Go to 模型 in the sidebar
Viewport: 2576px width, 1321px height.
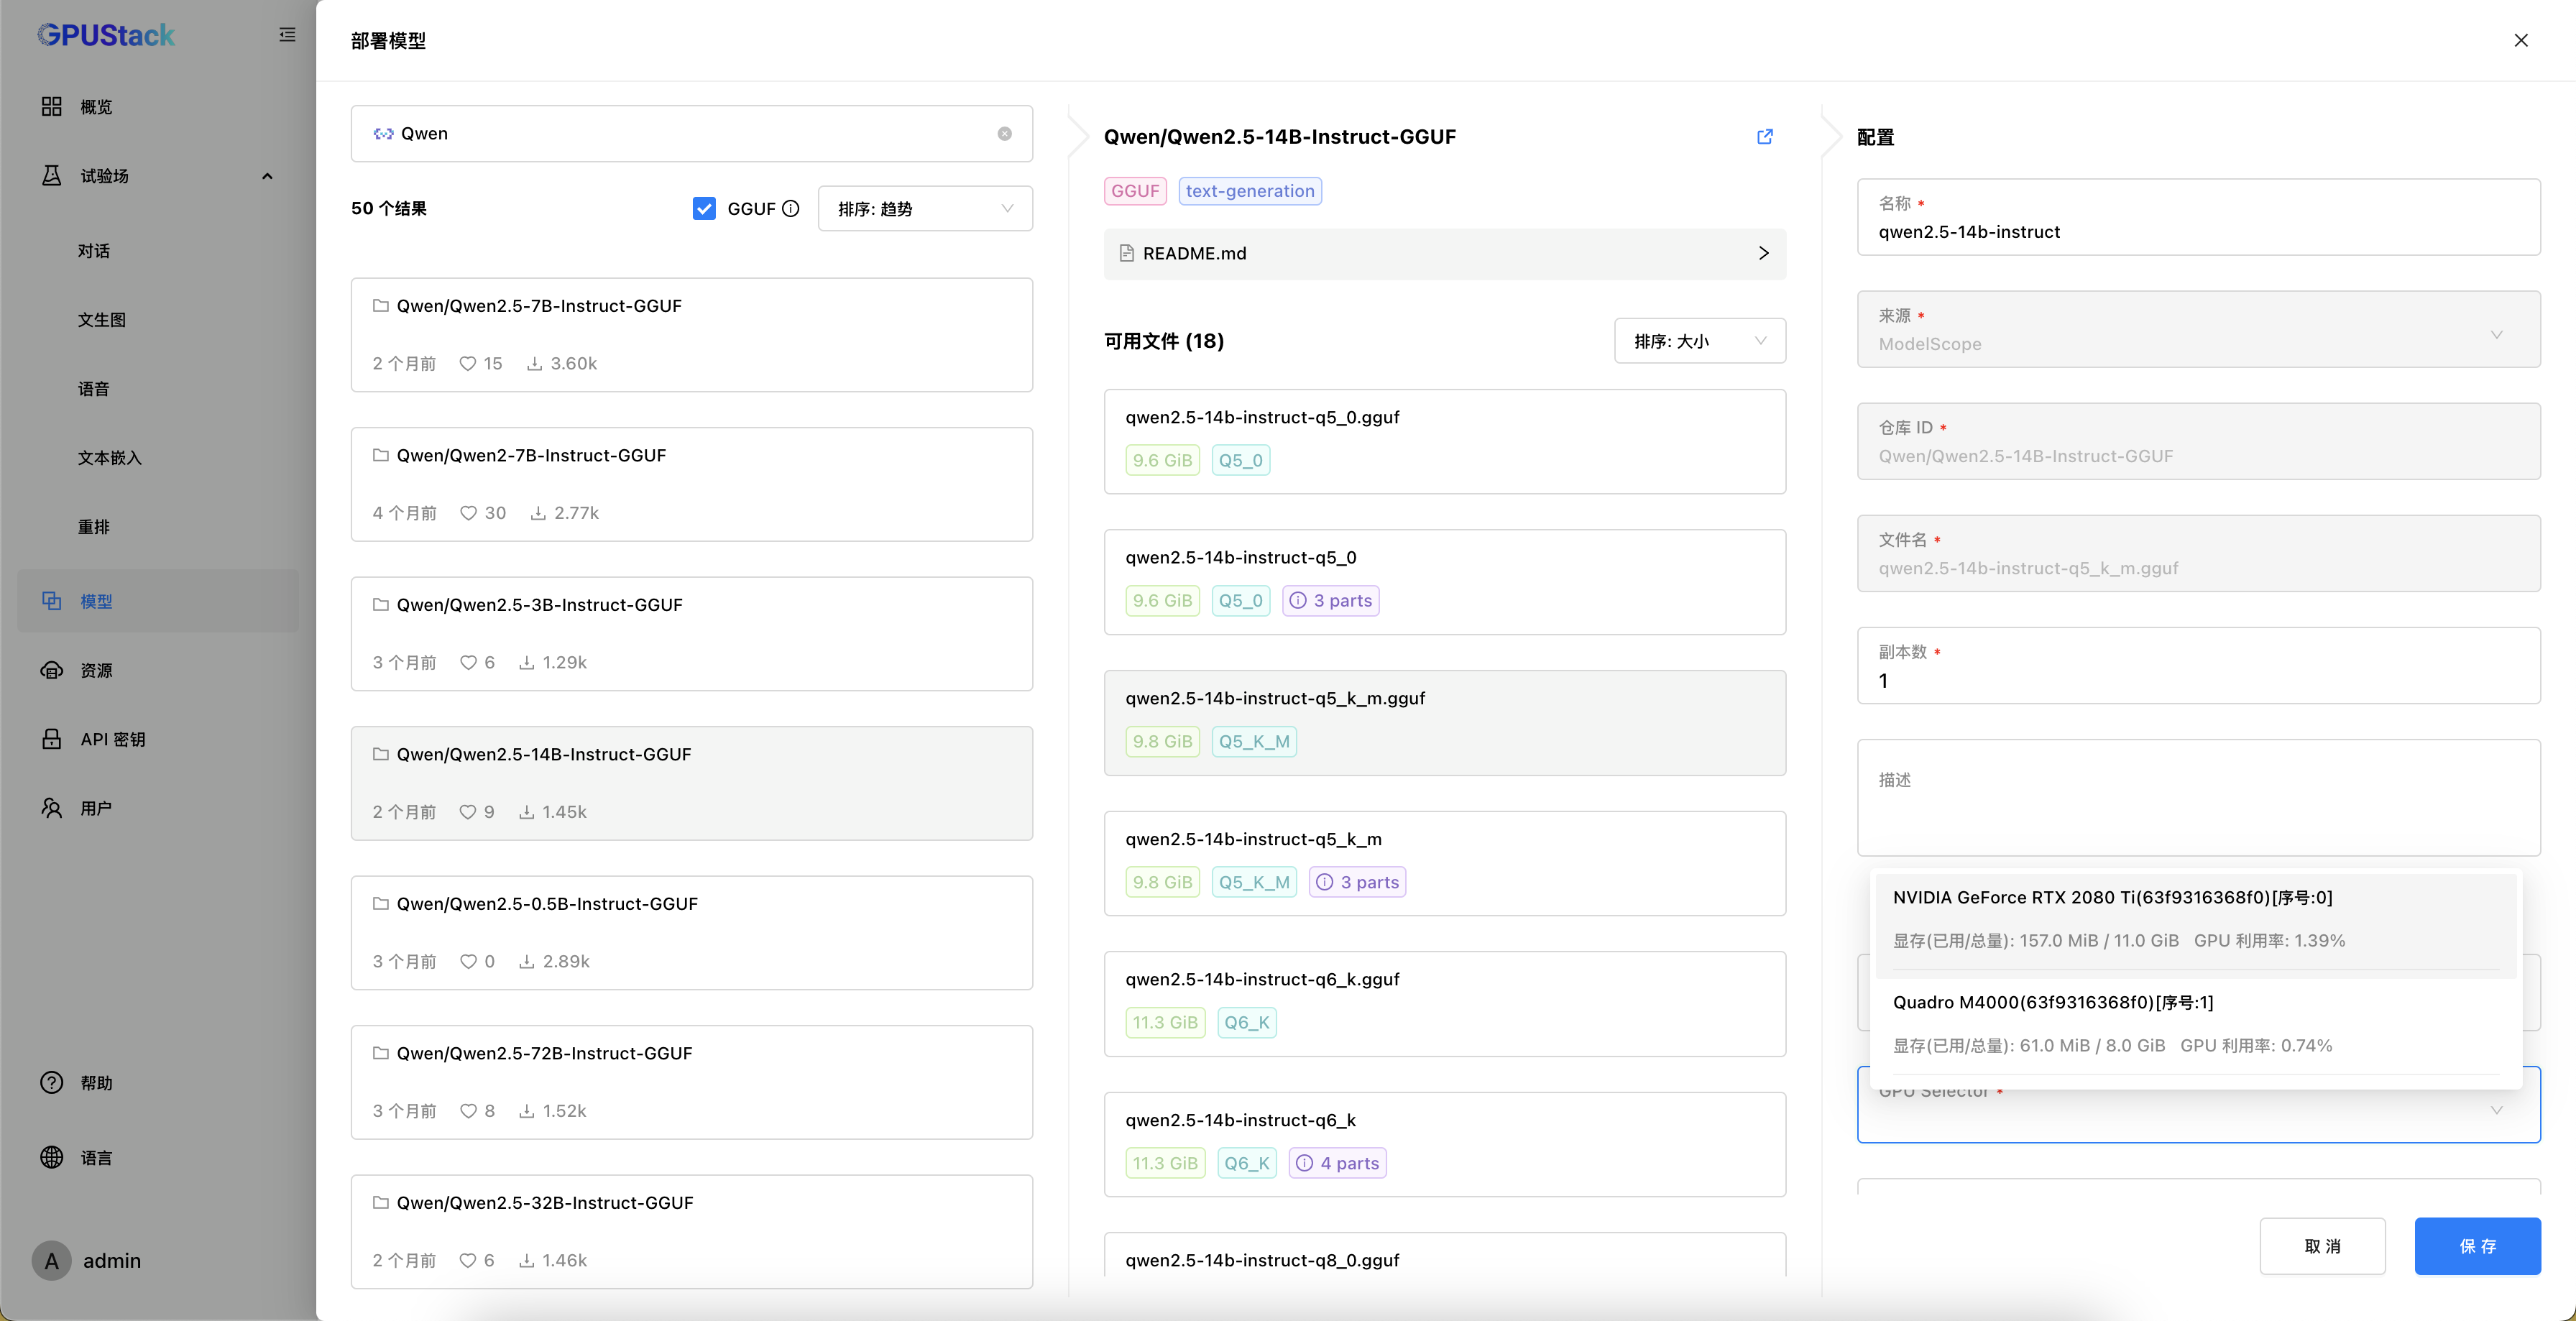96,601
